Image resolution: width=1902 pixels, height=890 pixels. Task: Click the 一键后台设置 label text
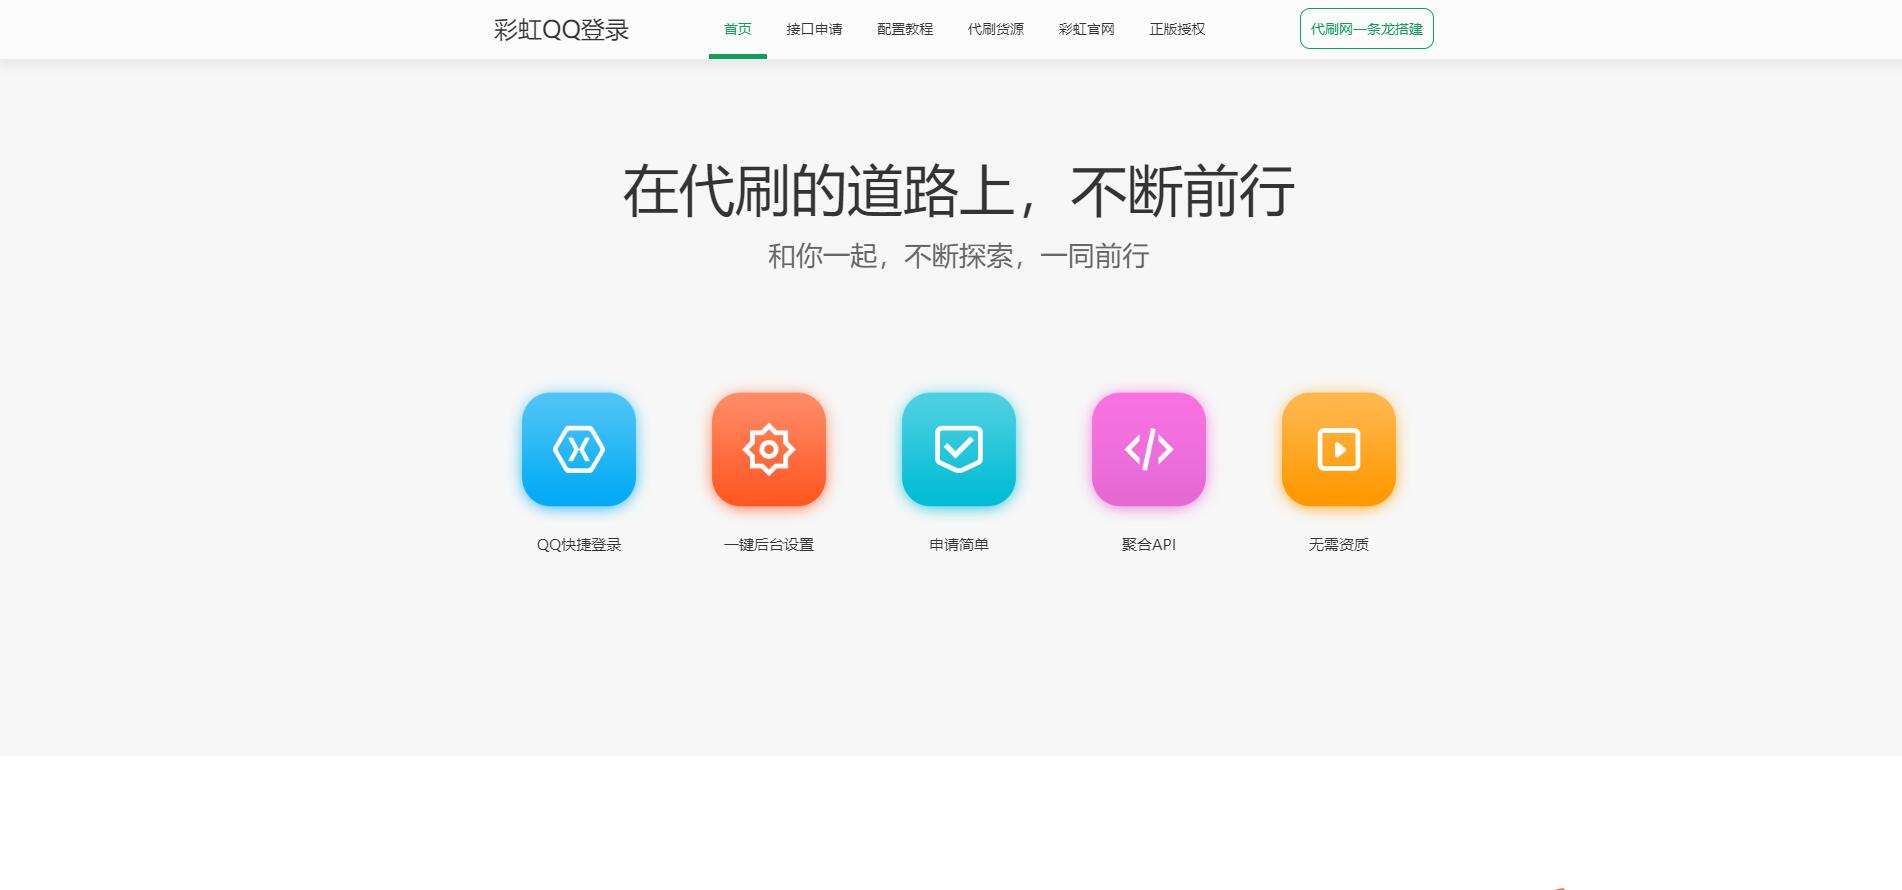[x=769, y=545]
